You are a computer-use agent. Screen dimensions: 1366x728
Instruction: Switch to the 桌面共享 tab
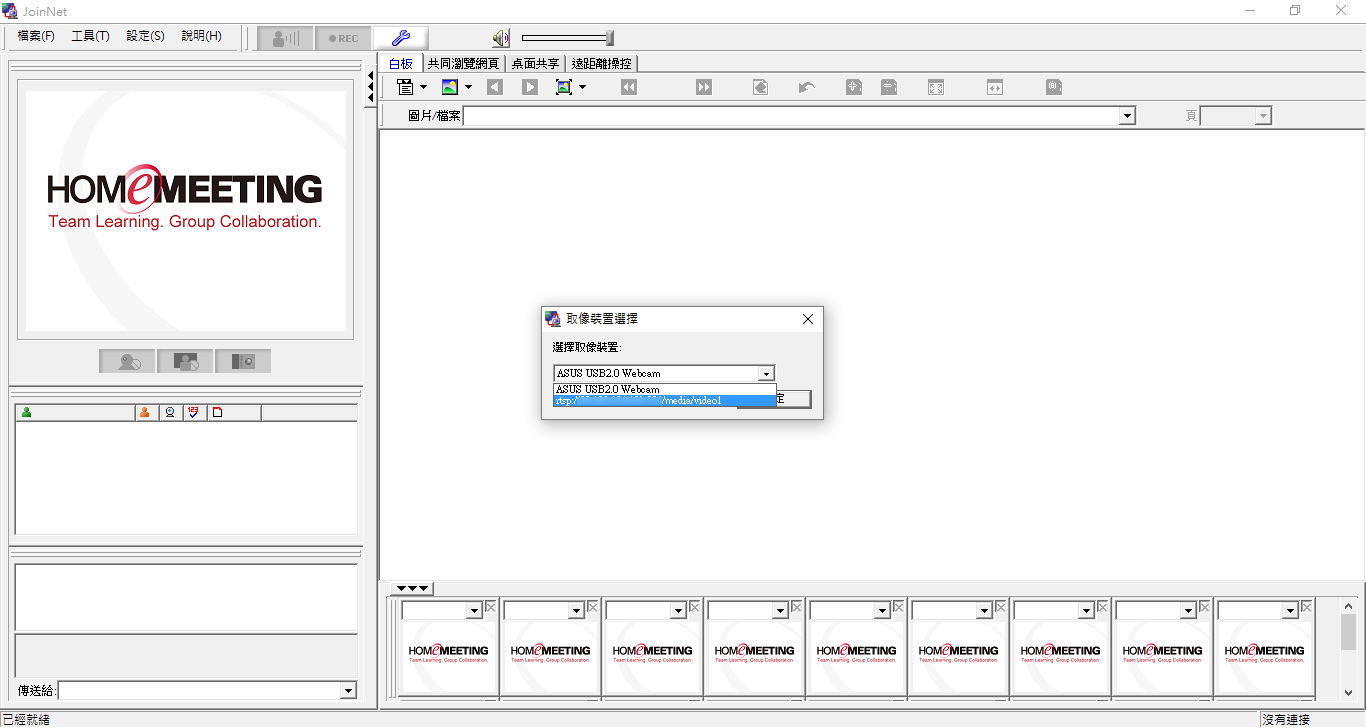(x=535, y=63)
